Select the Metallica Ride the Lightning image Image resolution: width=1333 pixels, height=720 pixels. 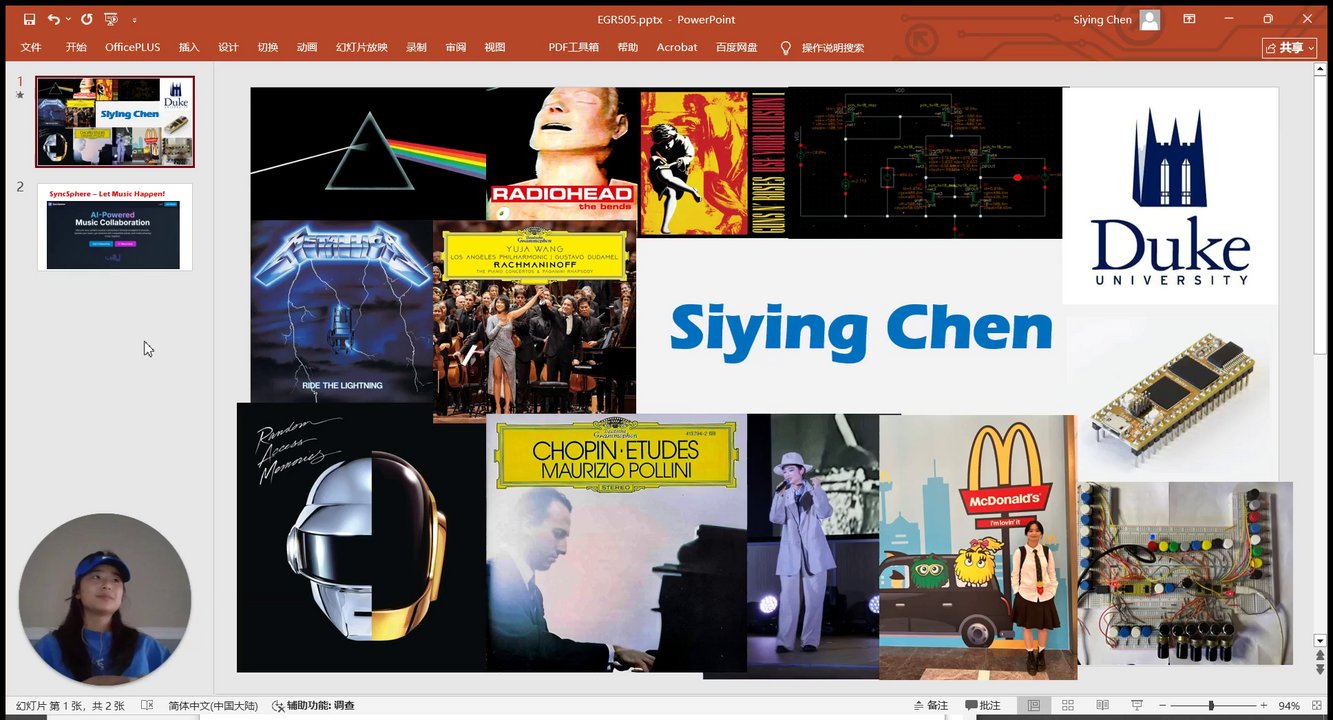click(x=342, y=311)
